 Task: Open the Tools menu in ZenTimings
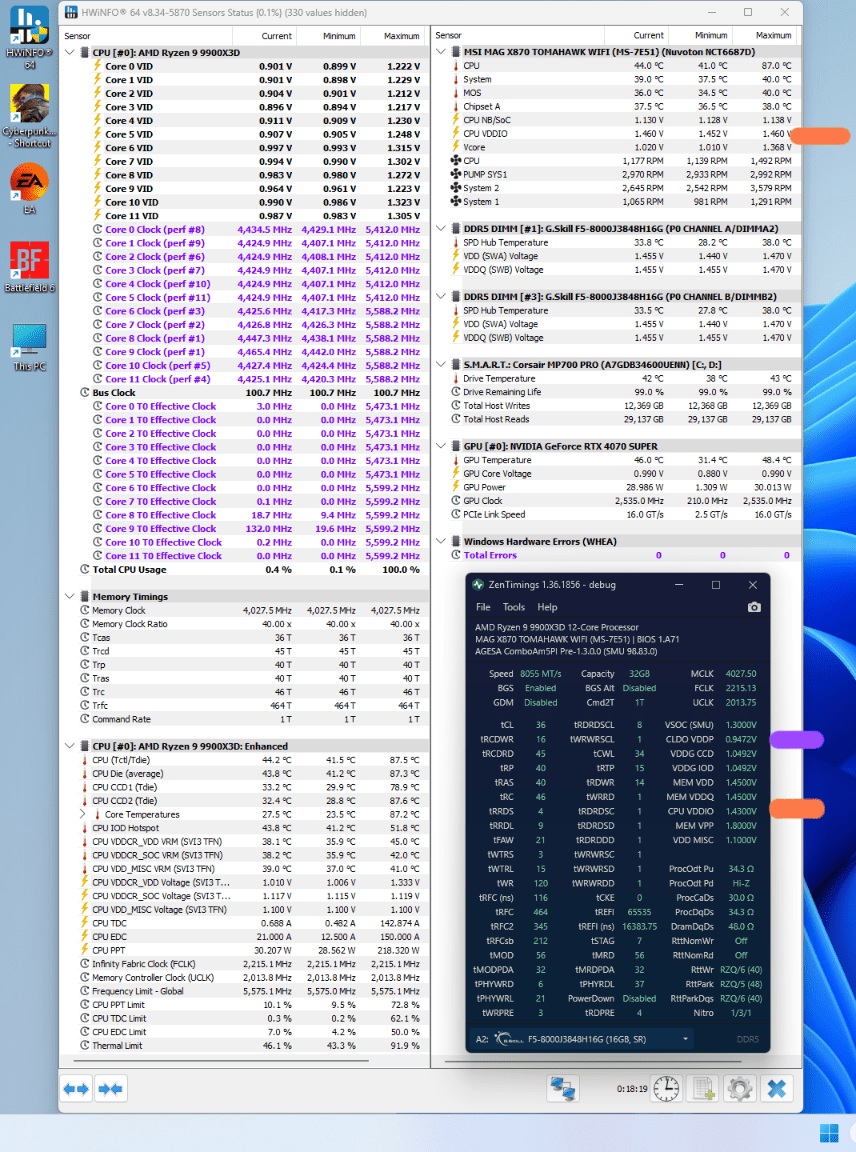coord(514,608)
